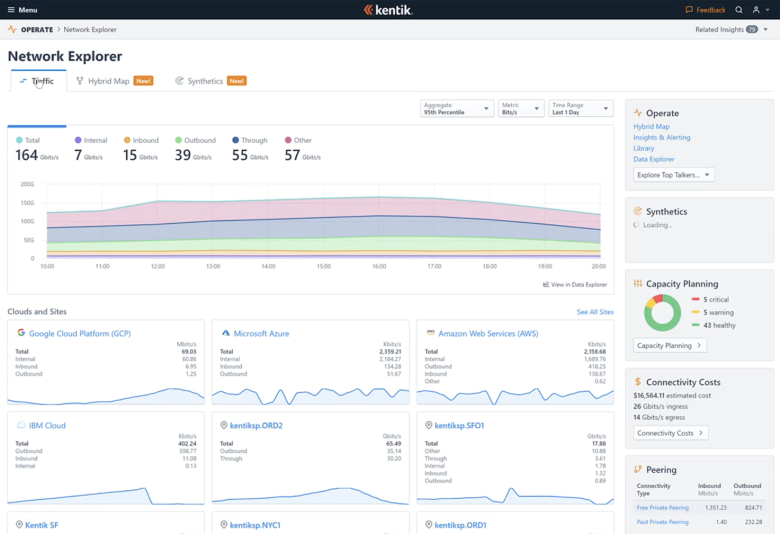Click the Network Explorer breadcrumb

(90, 29)
